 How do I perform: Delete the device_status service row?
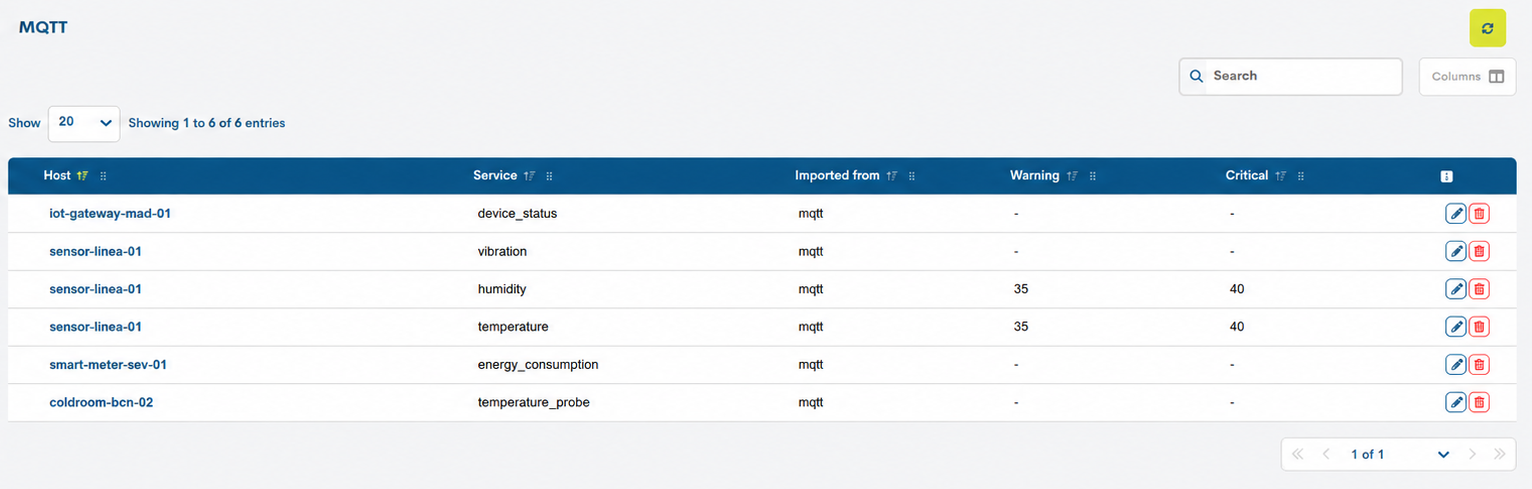(x=1479, y=213)
